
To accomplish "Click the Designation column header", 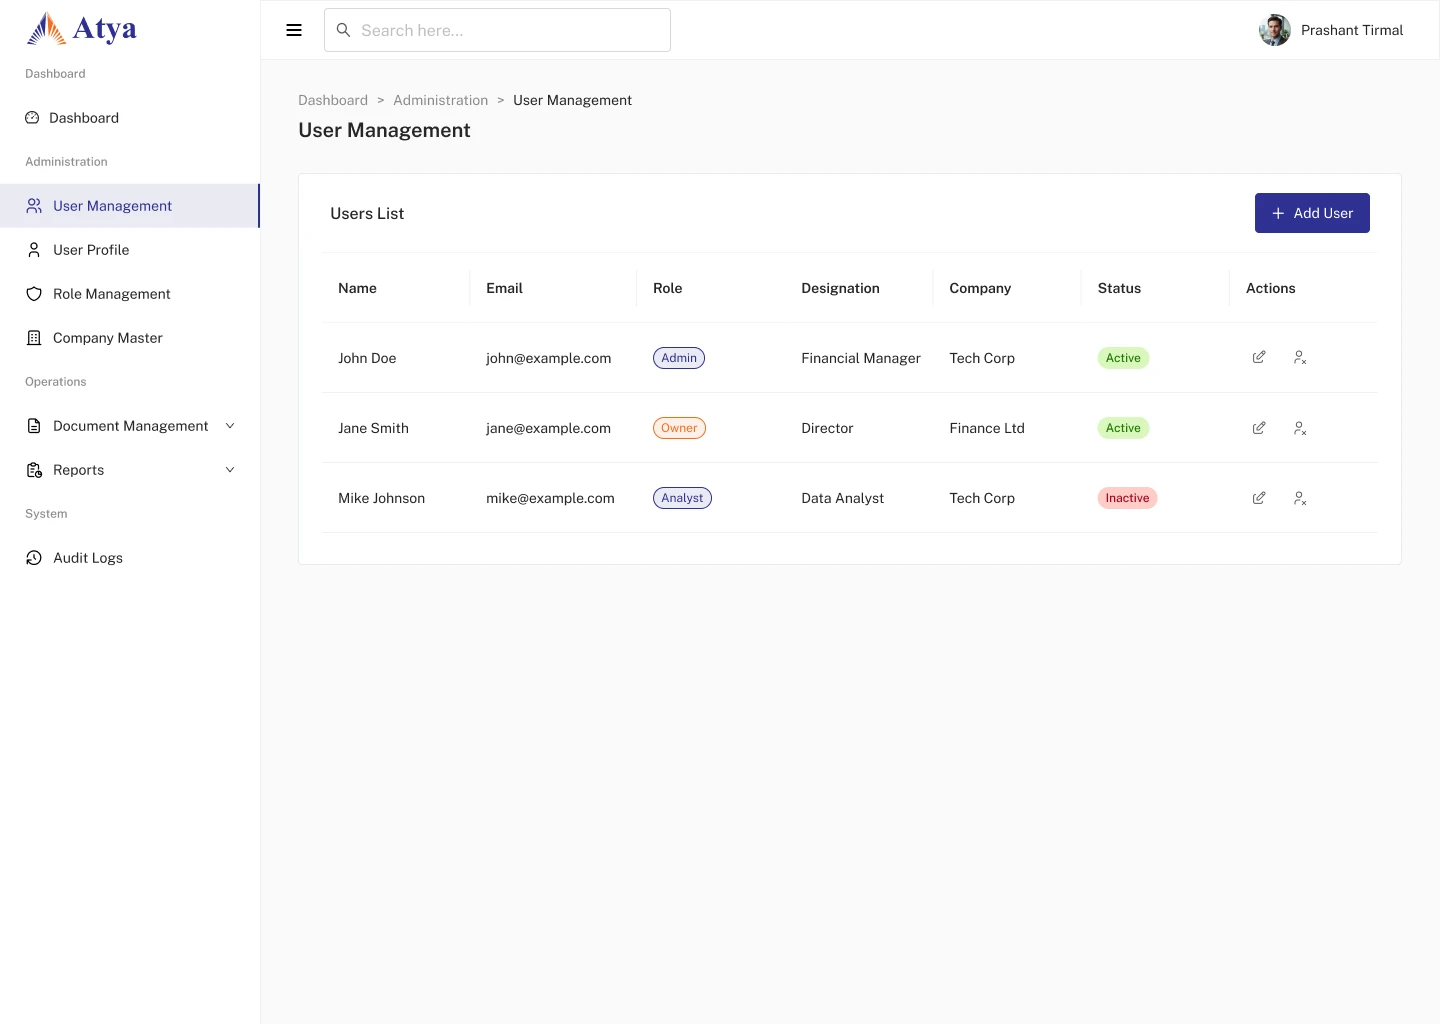I will pos(840,288).
